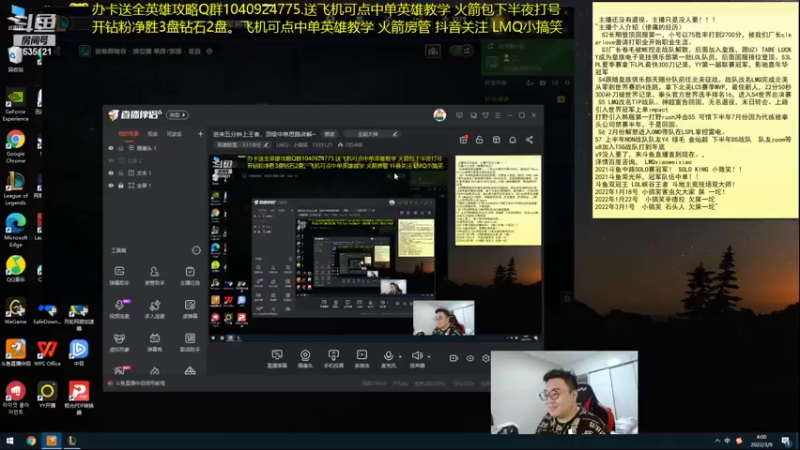Mute the 扬声器 speaker
Image resolution: width=800 pixels, height=450 pixels.
tap(417, 359)
